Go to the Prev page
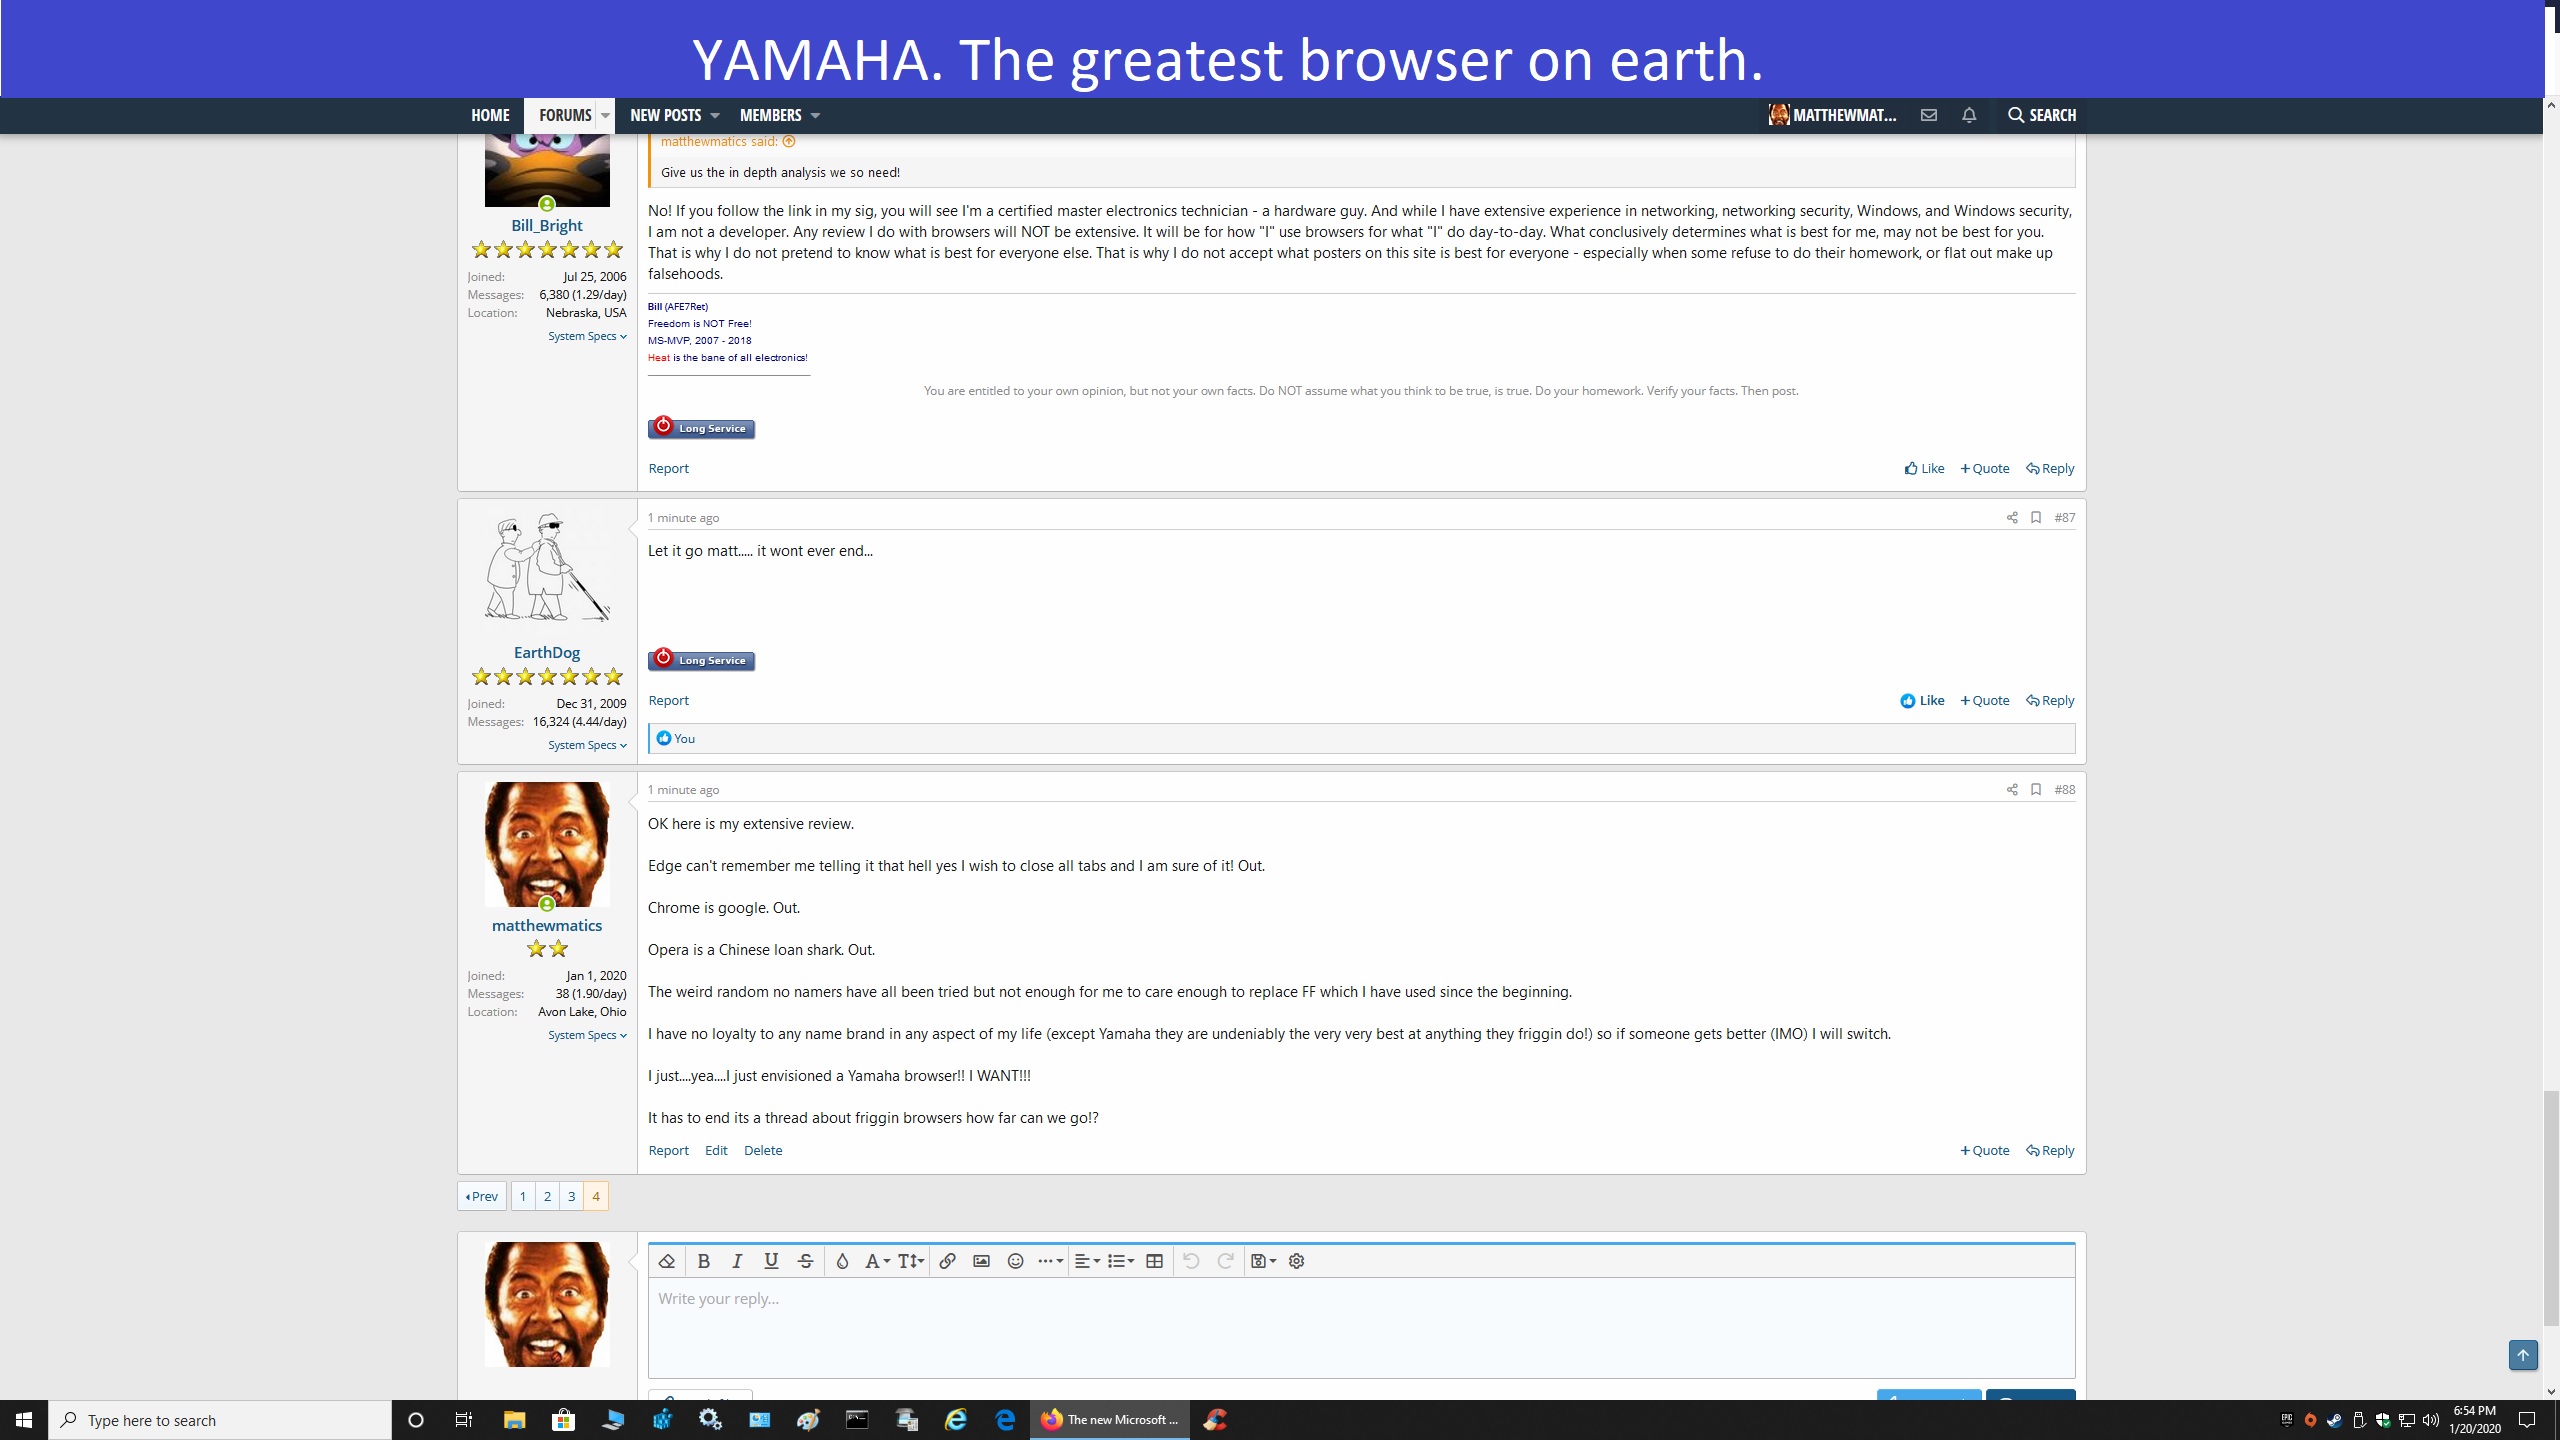Screen dimensions: 2560x1440 click(482, 1196)
